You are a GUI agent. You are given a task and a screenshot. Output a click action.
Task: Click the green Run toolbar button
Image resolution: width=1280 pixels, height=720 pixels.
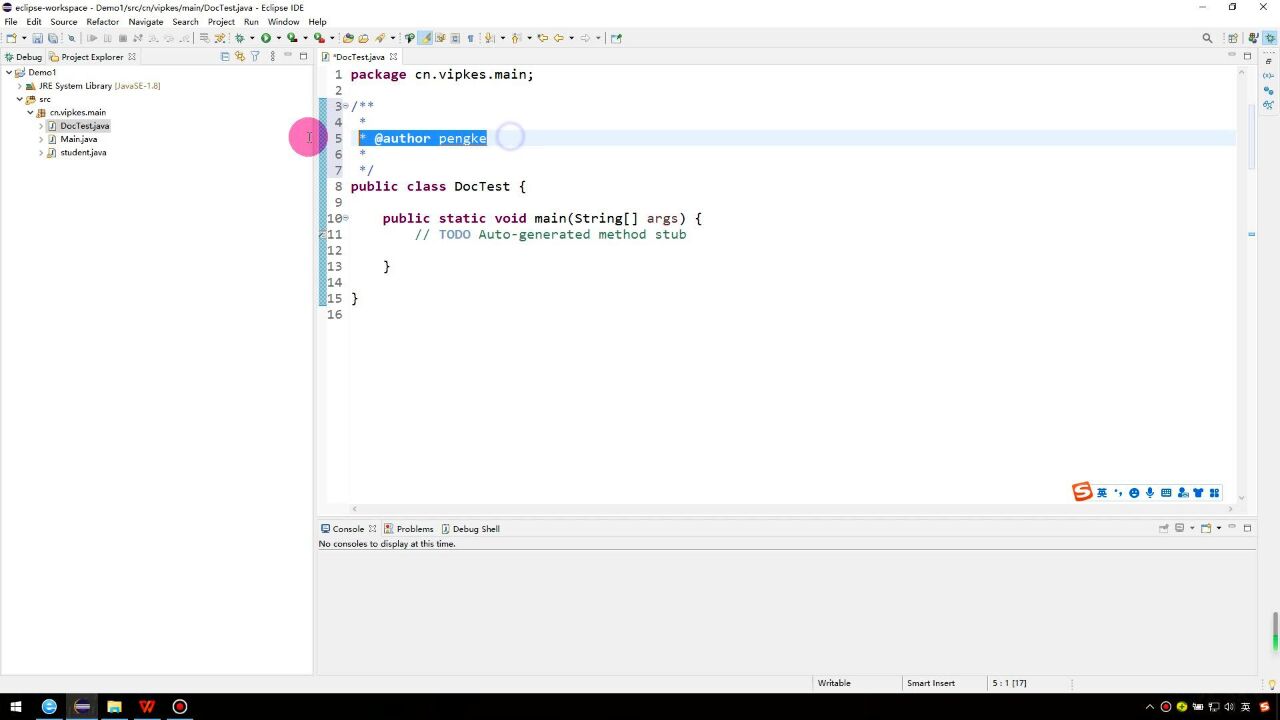click(266, 38)
